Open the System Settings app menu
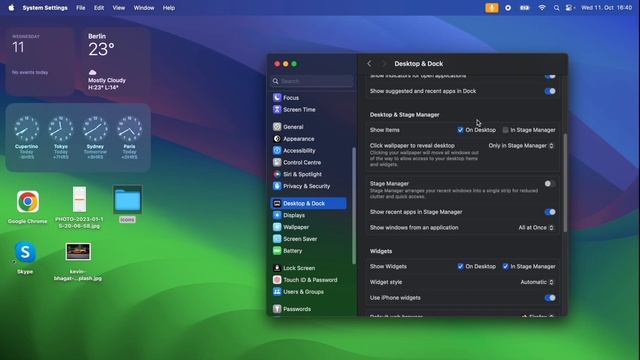Viewport: 640px width, 360px height. (45, 8)
